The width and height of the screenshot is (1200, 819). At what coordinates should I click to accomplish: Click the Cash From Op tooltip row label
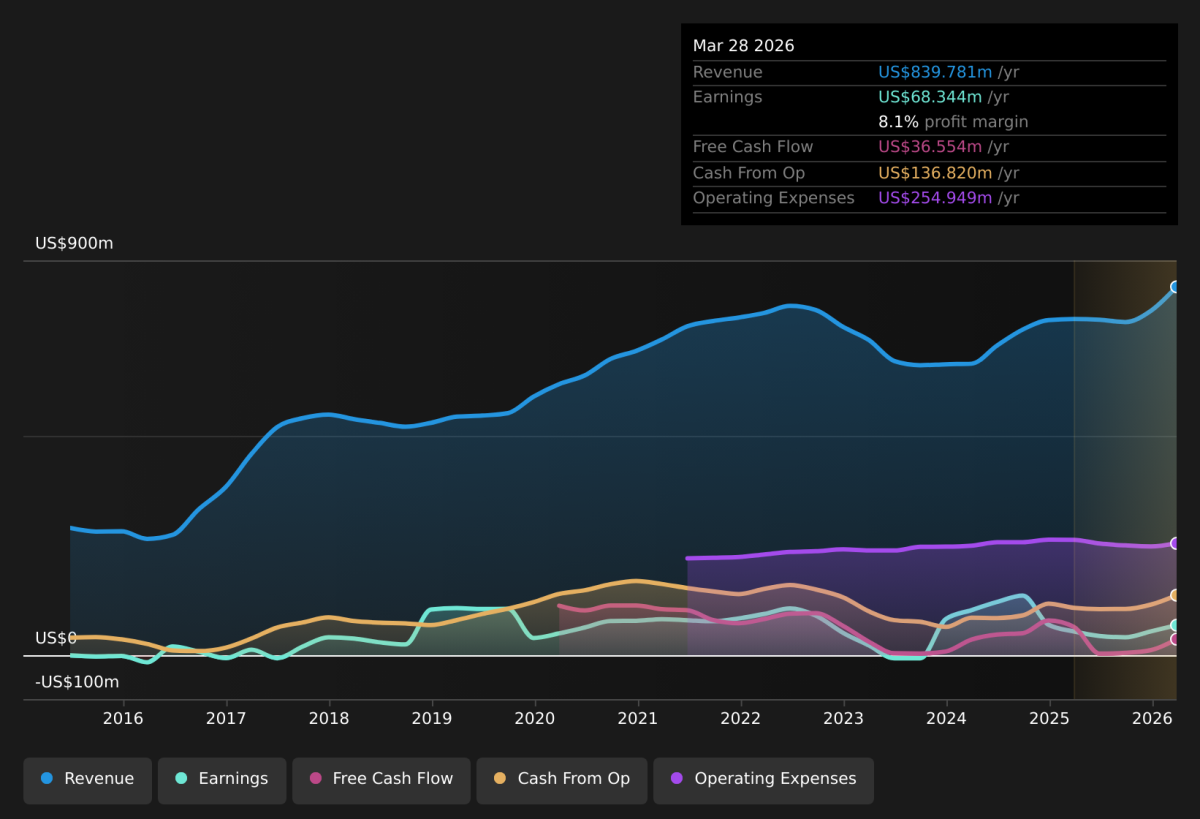(x=749, y=173)
